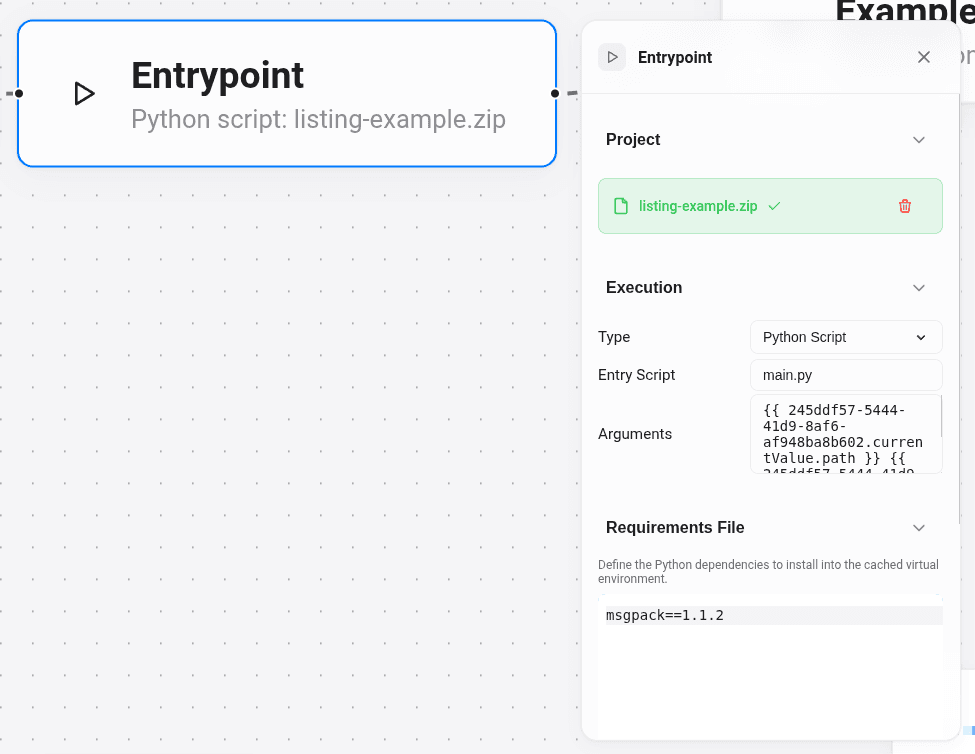Click the Project section heading
This screenshot has width=975, height=754.
pyautogui.click(x=632, y=139)
